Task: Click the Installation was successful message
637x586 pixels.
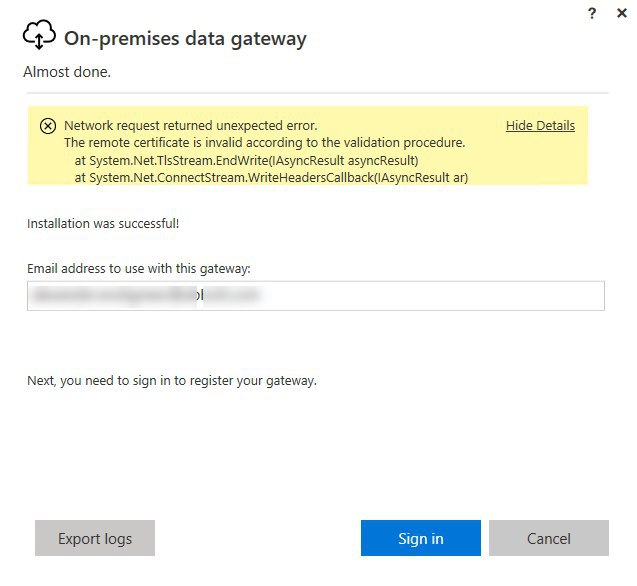Action: pos(103,224)
